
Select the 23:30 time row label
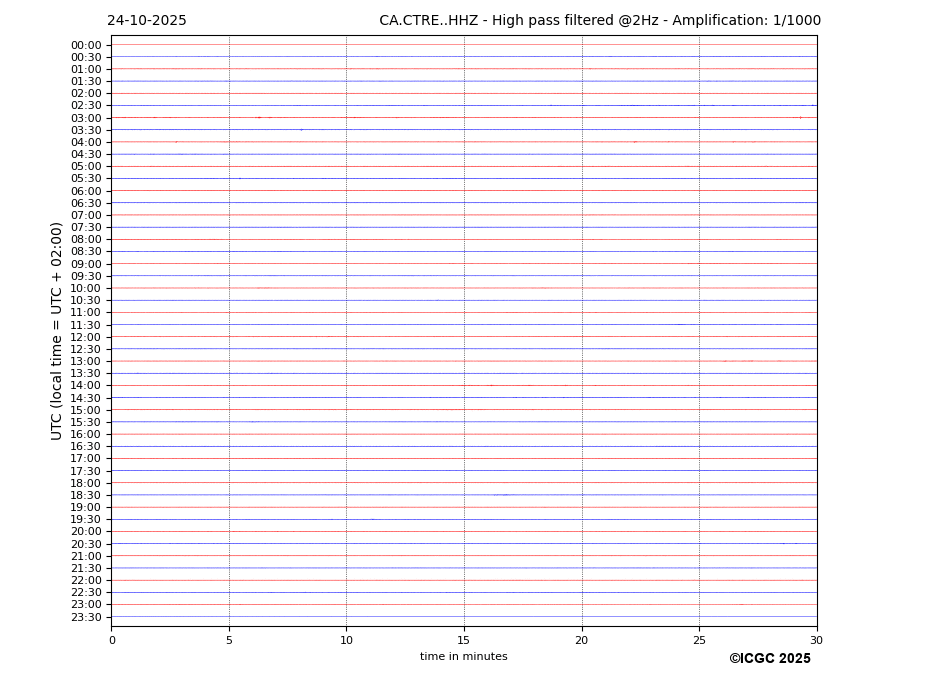tap(86, 617)
